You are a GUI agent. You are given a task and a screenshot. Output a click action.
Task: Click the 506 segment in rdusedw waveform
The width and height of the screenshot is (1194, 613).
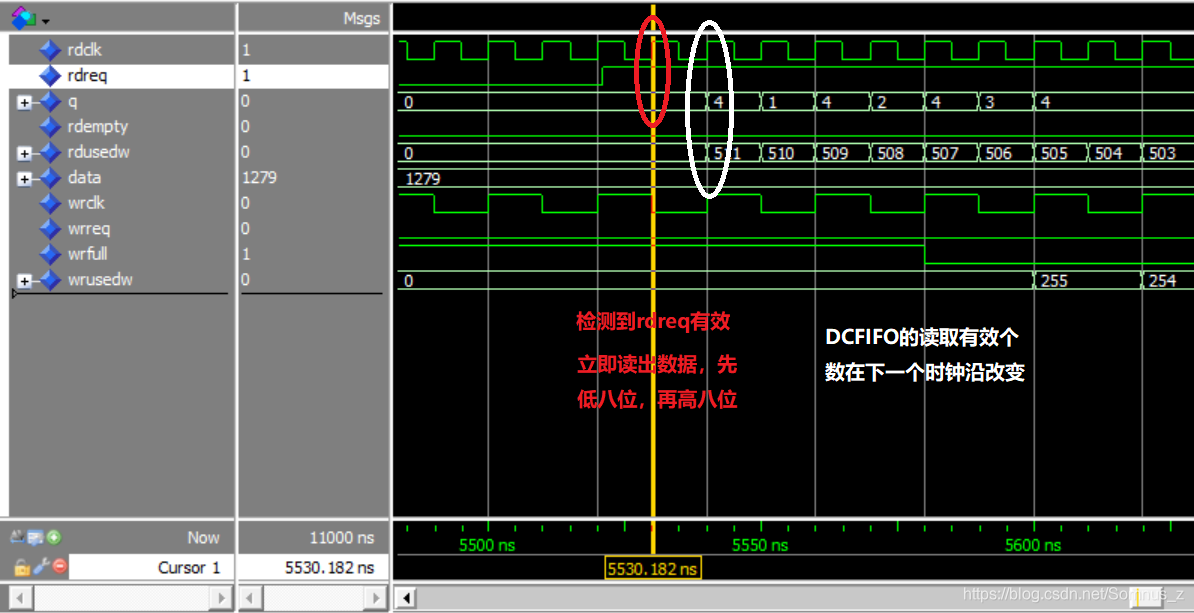[1006, 153]
